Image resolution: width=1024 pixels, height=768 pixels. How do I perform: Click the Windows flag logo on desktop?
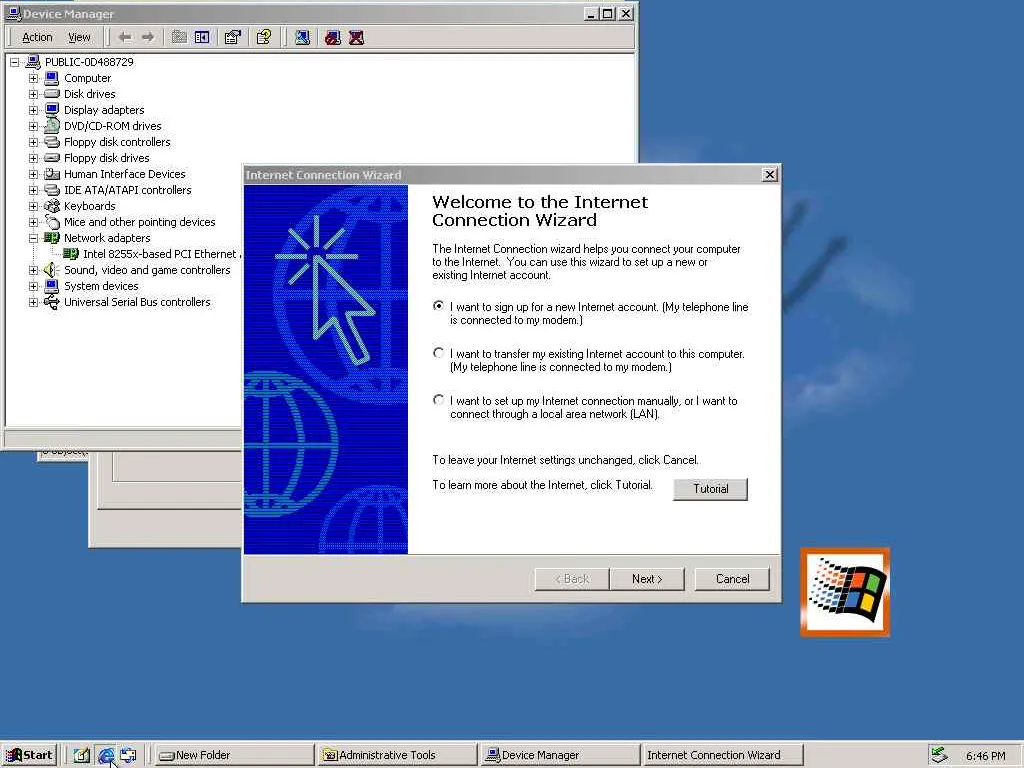845,592
